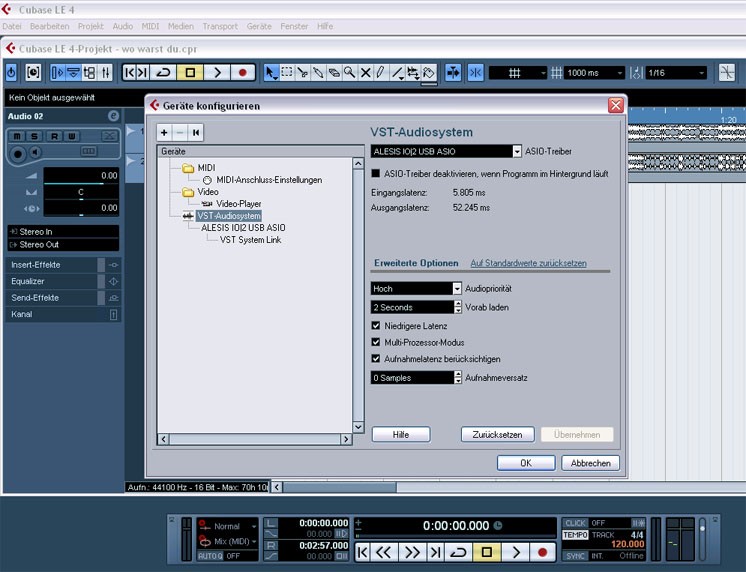
Task: Activate the Zoom magnifier tool
Action: coord(349,73)
